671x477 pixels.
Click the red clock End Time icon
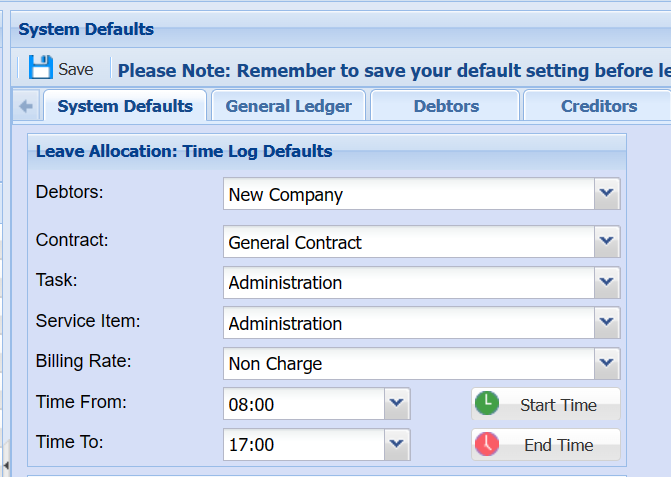487,444
